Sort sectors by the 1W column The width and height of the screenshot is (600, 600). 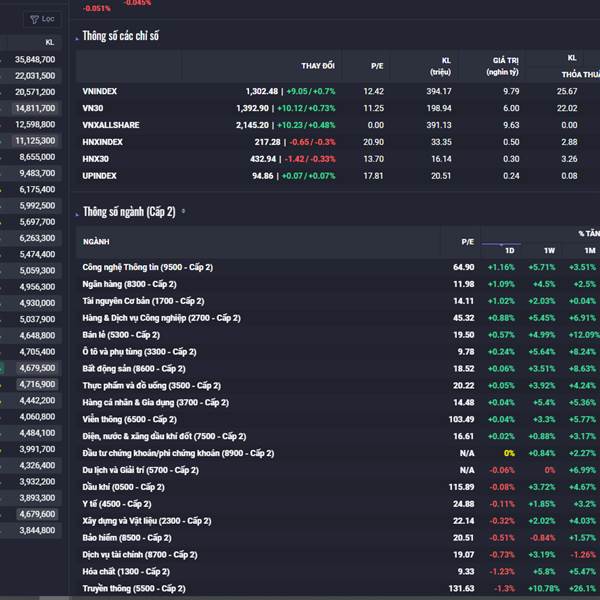pos(549,251)
